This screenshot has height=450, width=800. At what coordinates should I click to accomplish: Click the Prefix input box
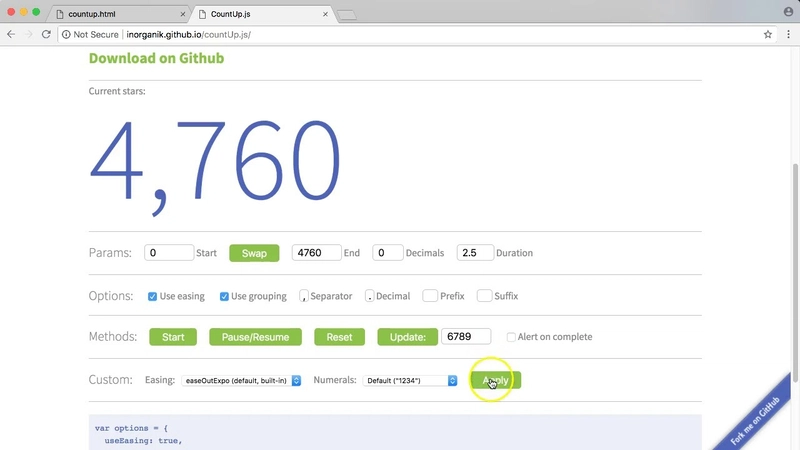click(430, 296)
